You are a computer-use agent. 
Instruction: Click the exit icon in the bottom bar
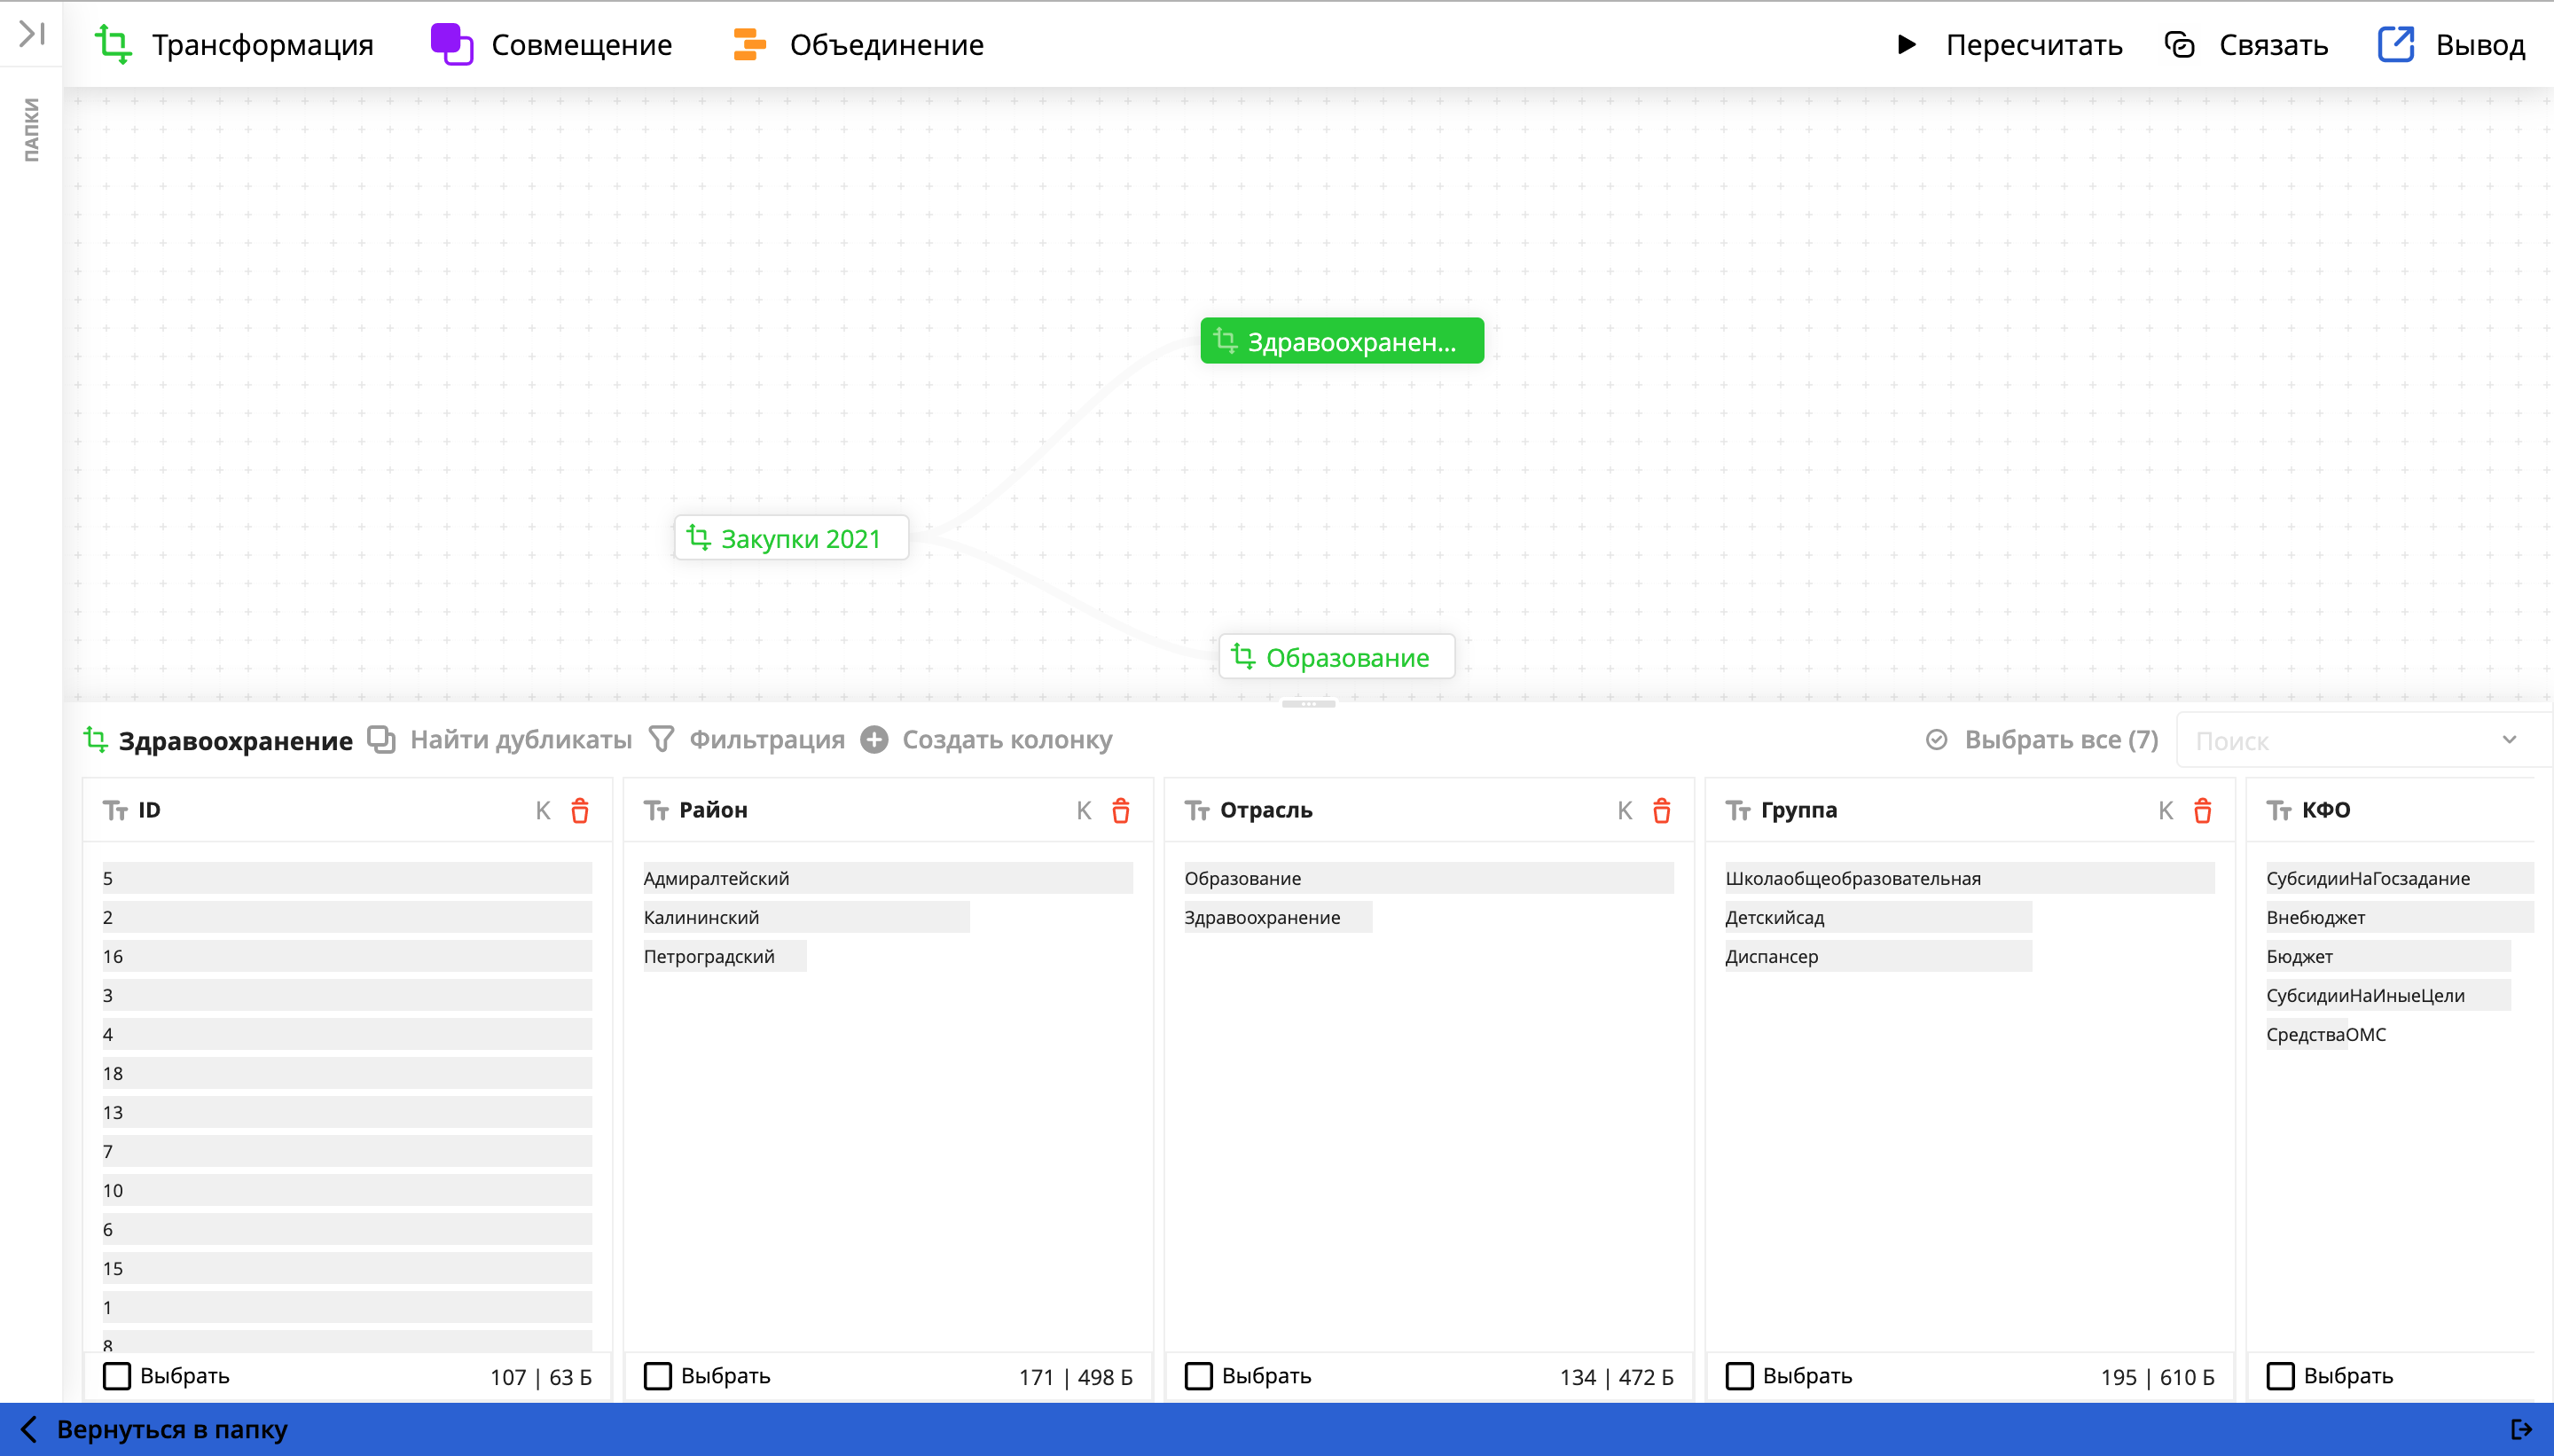(2522, 1428)
